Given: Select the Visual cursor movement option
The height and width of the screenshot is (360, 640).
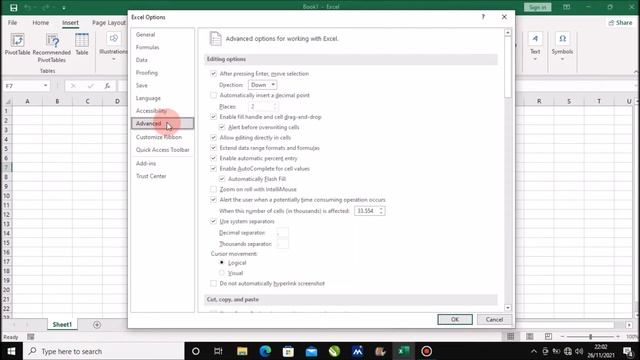Looking at the screenshot, I should click(222, 273).
